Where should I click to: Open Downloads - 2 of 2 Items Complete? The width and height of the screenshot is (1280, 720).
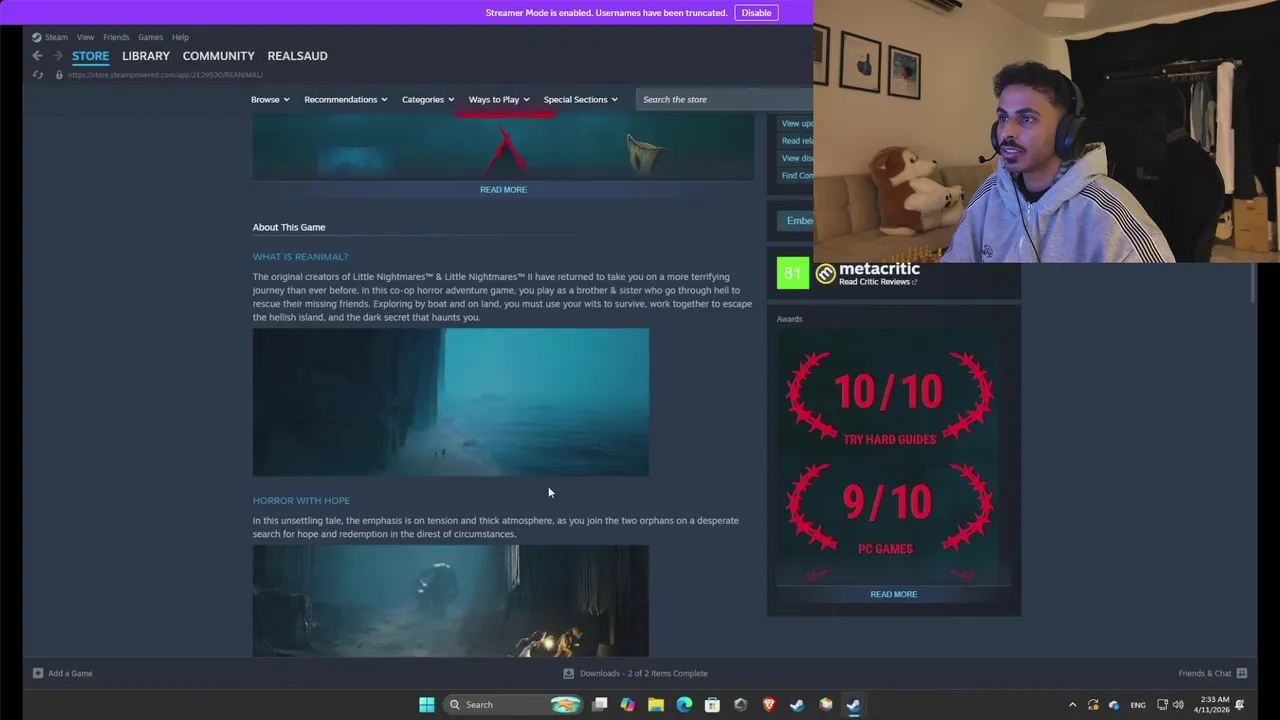coord(643,673)
